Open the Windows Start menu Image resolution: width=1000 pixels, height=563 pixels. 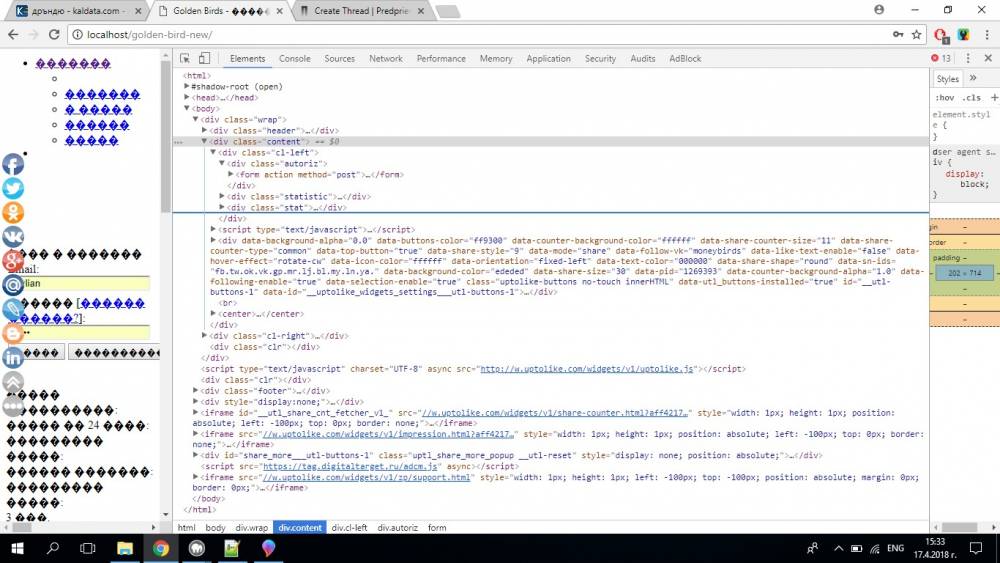click(17, 548)
